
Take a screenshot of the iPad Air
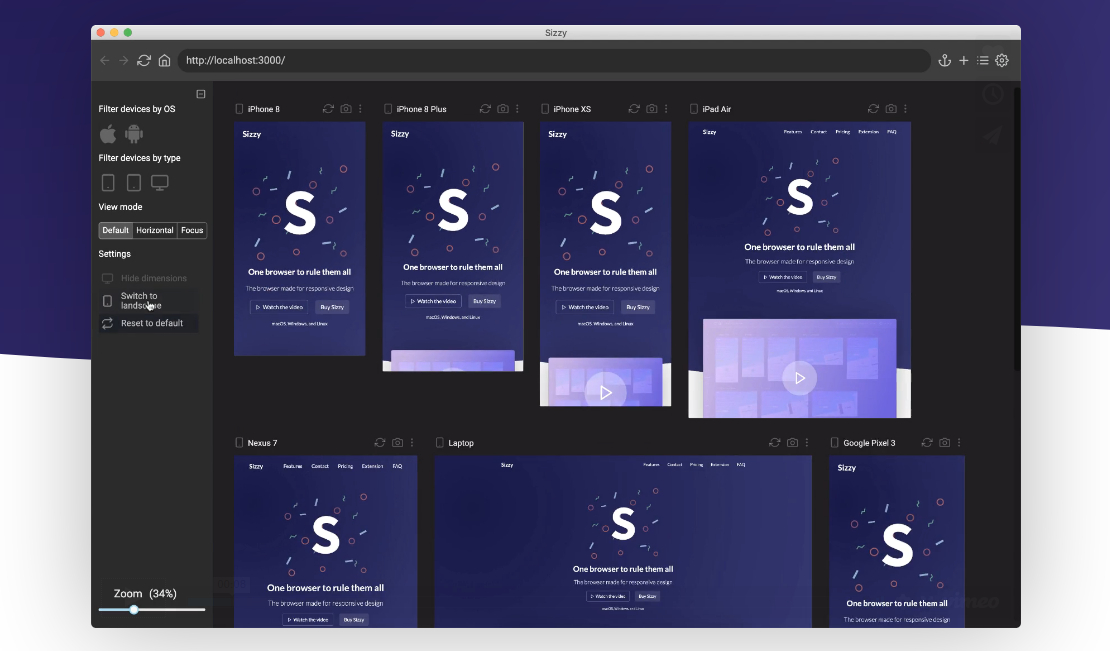(890, 109)
